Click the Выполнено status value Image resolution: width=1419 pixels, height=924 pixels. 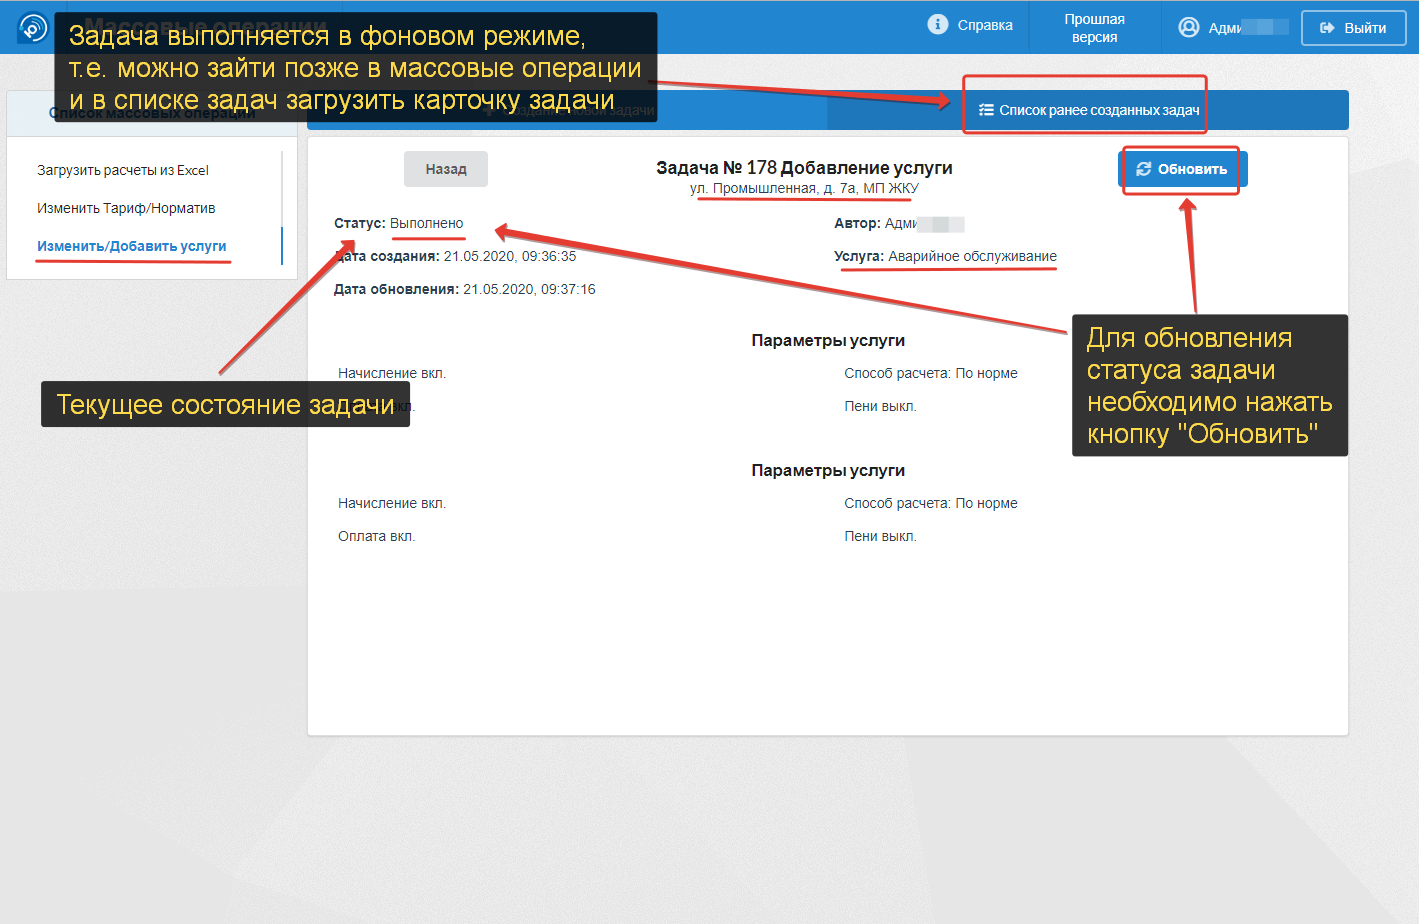click(427, 223)
